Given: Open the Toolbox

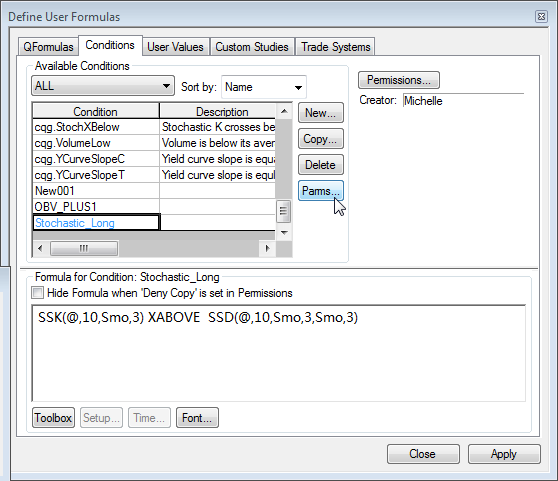Looking at the screenshot, I should click(x=53, y=418).
